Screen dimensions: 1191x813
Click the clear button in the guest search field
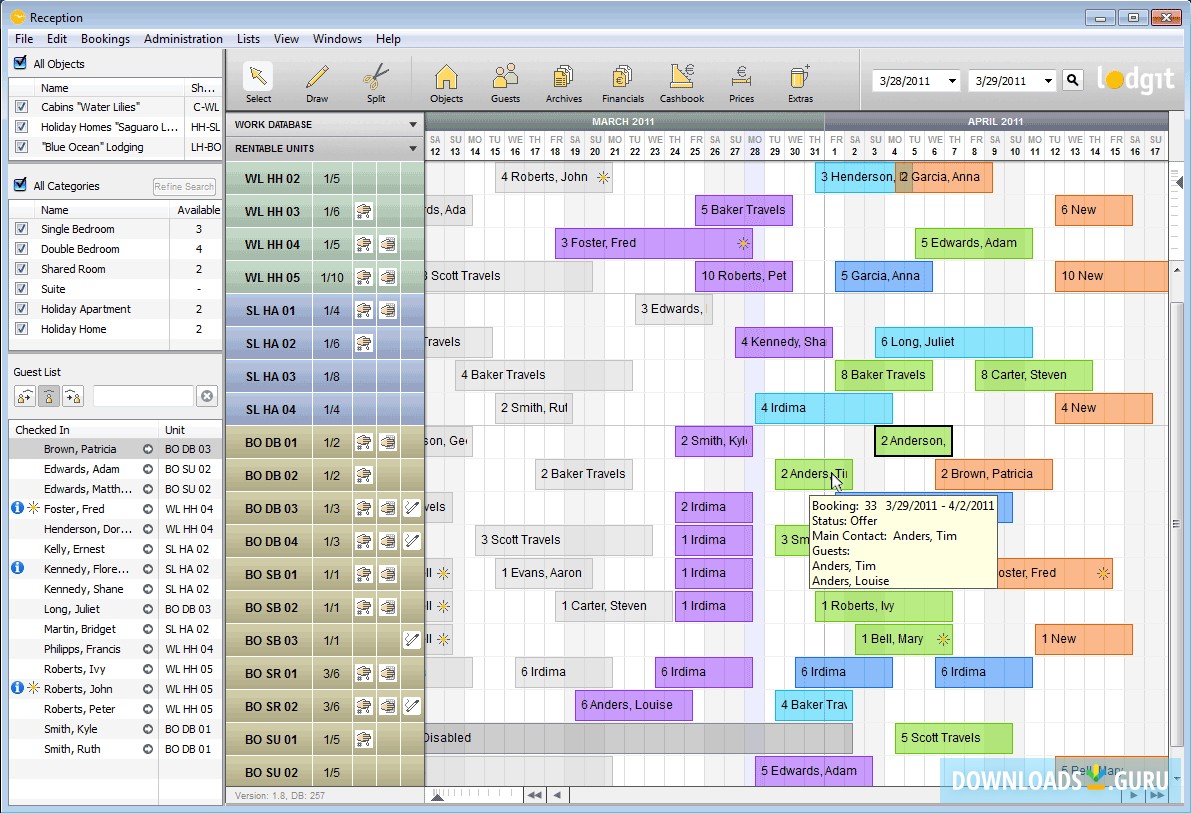coord(207,396)
